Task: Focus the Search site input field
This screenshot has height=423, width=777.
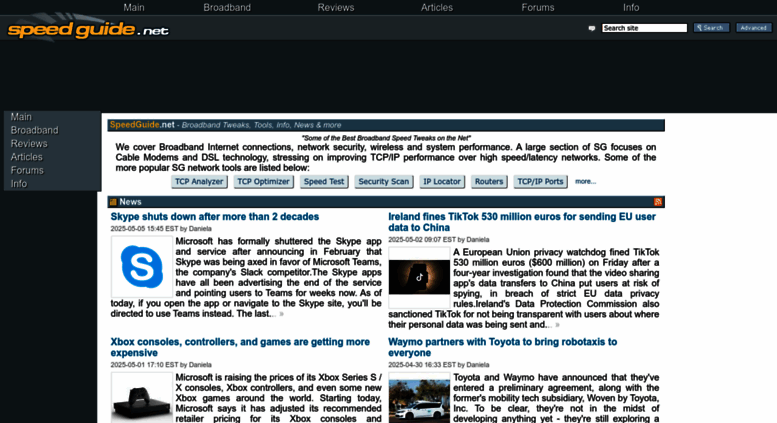Action: [x=644, y=28]
